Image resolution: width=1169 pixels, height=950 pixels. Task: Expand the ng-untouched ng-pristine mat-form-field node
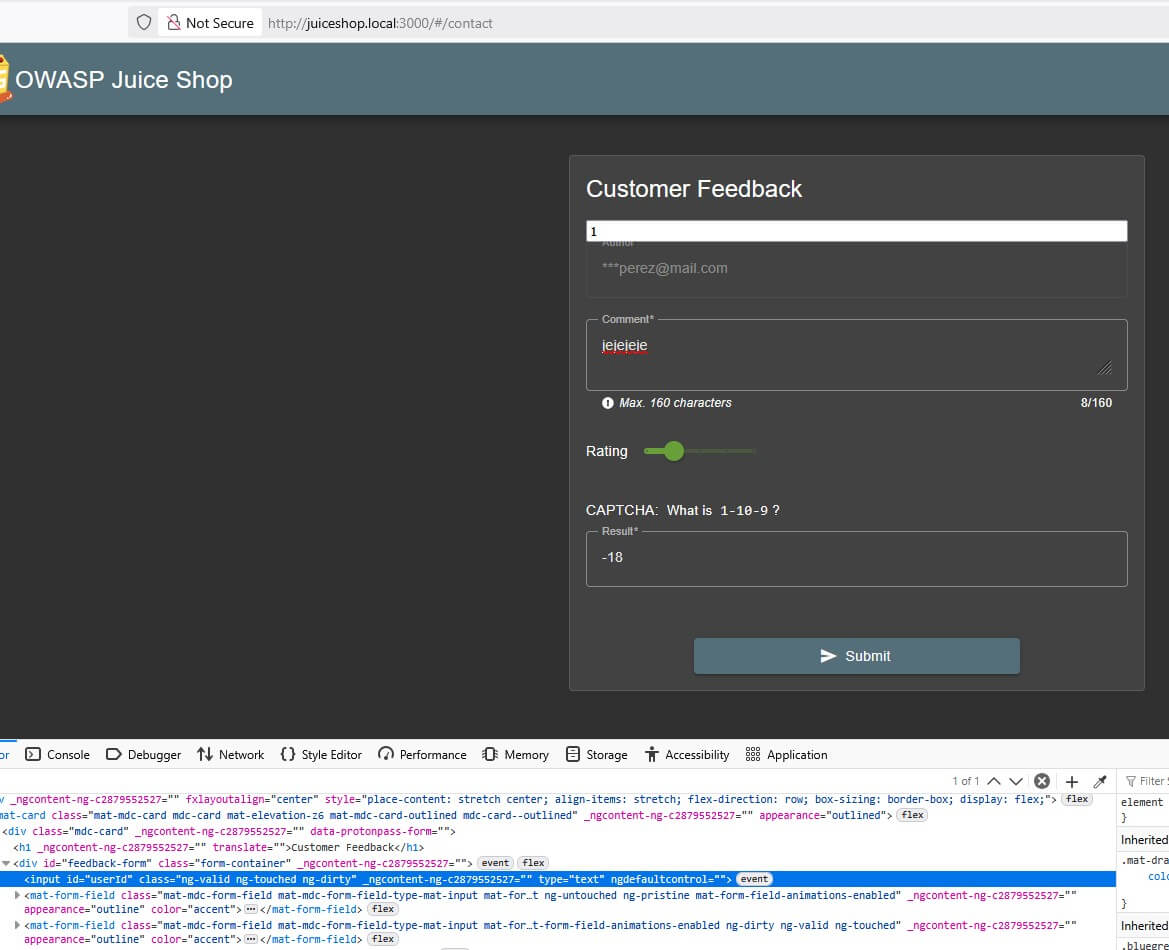click(17, 895)
